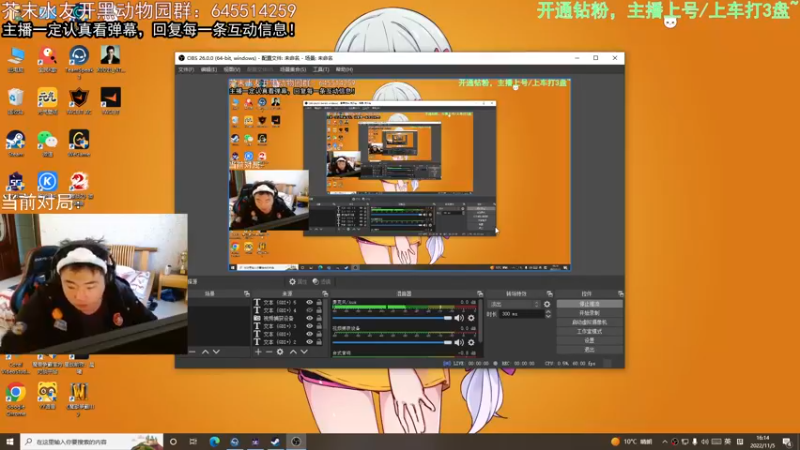
Task: Open 属性 properties button above the docks
Action: 298,282
